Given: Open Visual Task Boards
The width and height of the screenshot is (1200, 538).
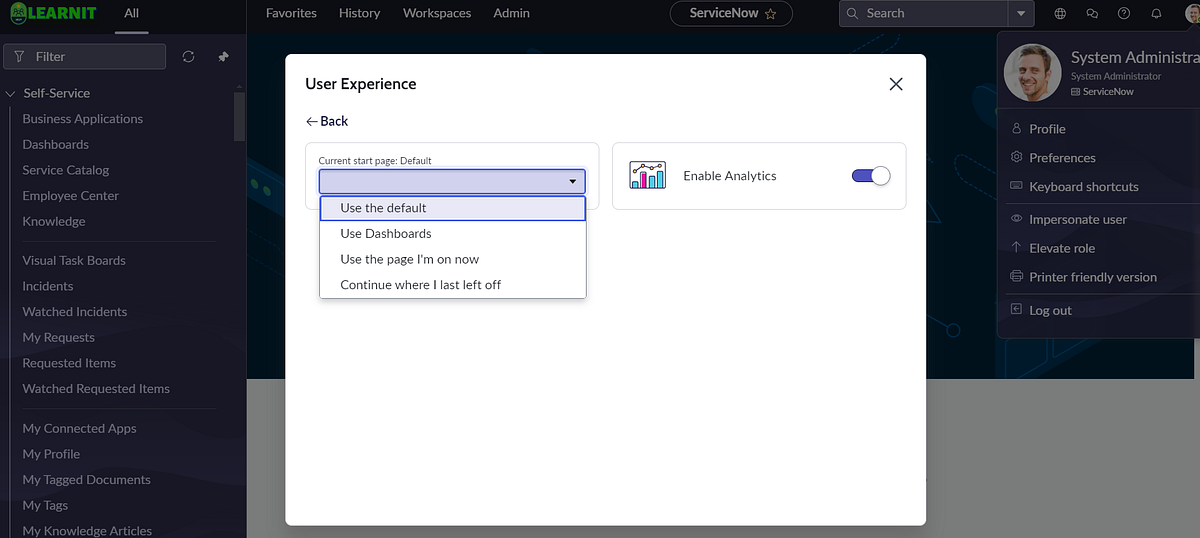Looking at the screenshot, I should click(x=74, y=261).
